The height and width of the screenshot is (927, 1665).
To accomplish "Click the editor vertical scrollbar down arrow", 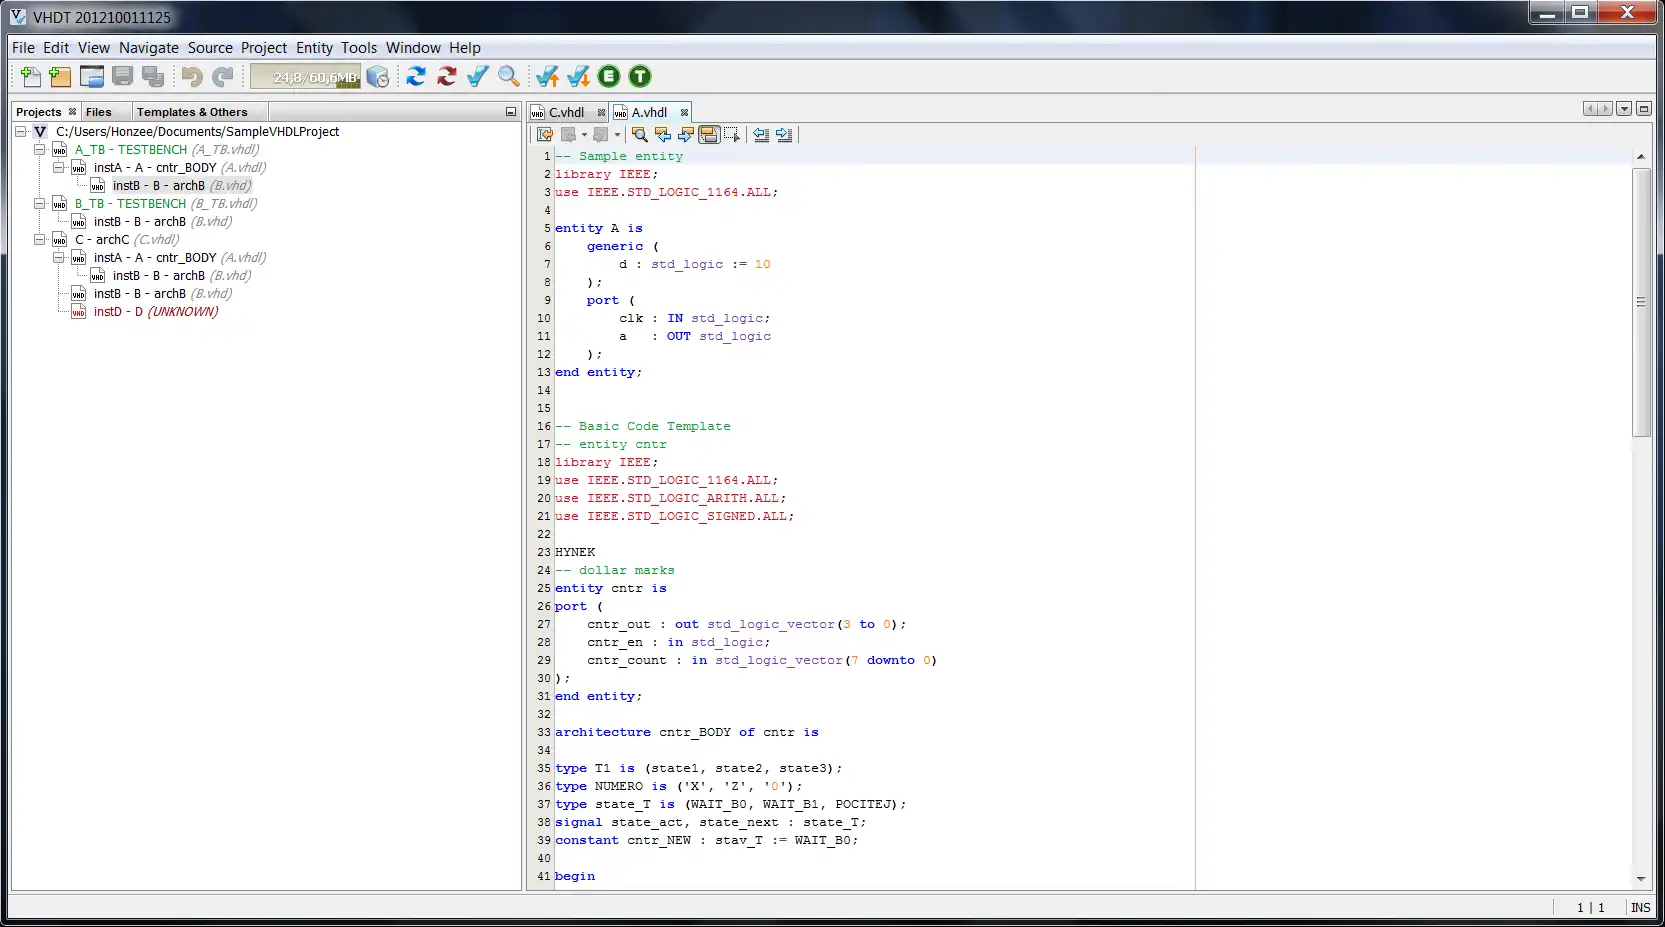I will coord(1640,879).
